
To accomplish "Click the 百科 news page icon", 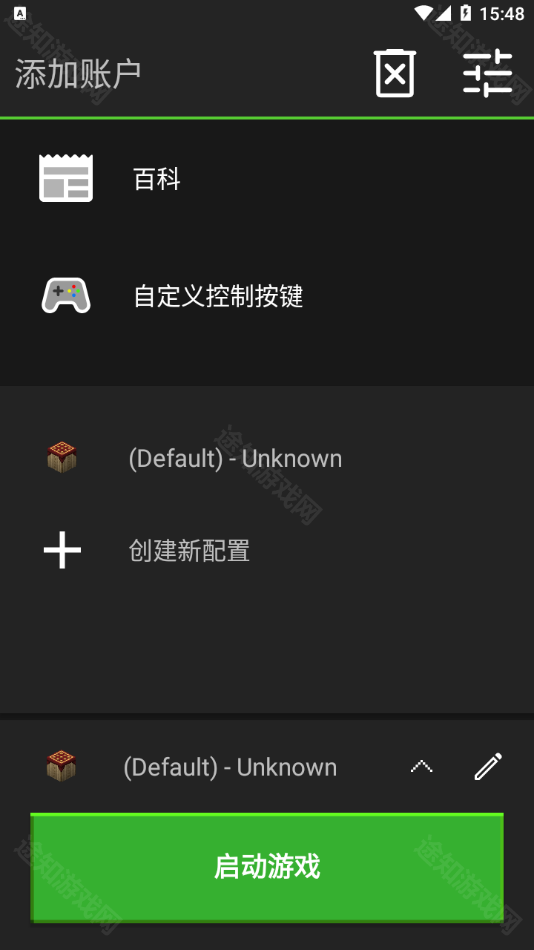I will click(x=66, y=178).
